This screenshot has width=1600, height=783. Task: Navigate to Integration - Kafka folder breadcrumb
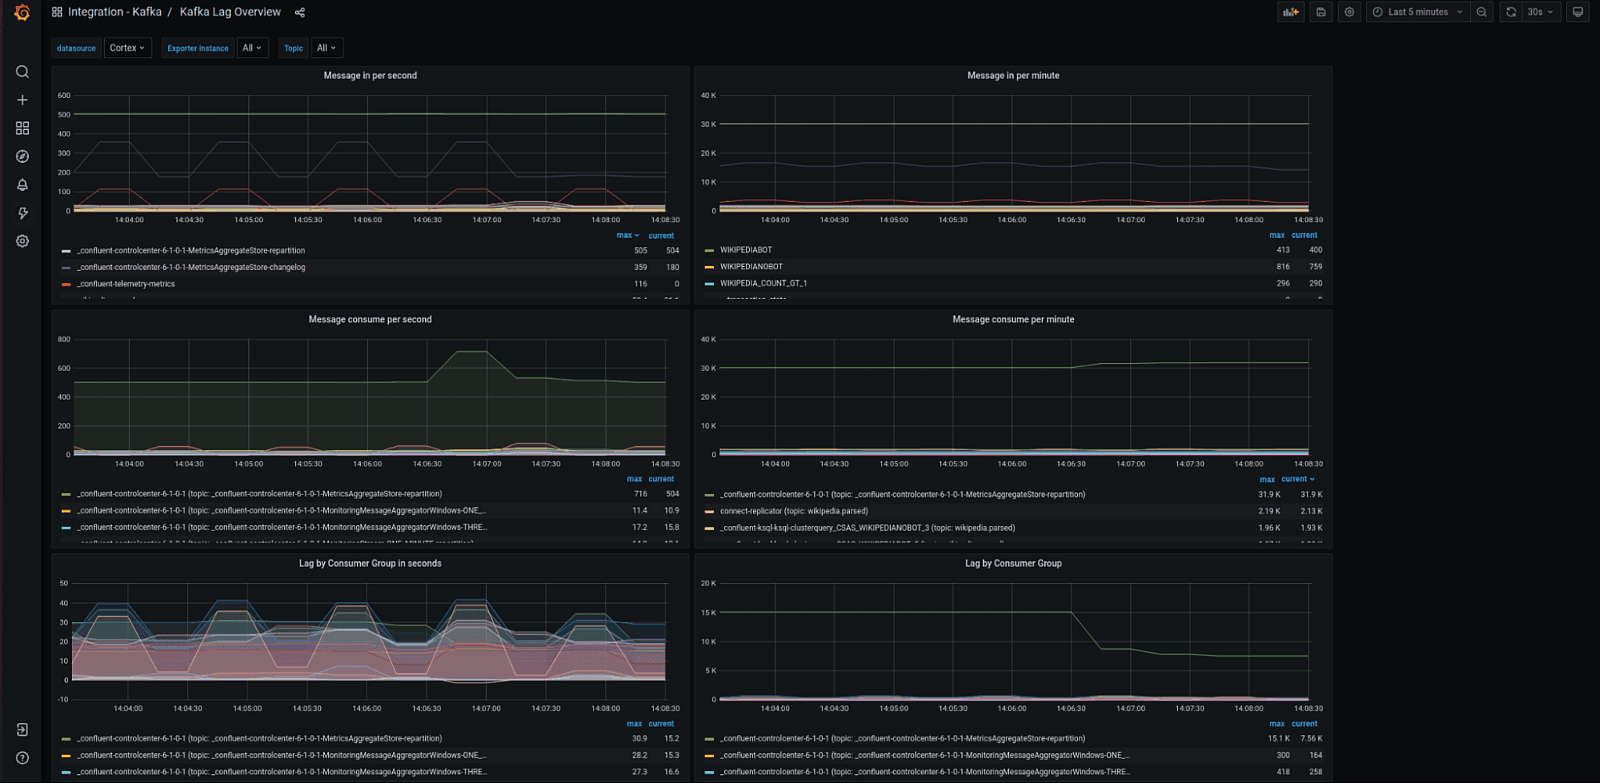pos(115,12)
